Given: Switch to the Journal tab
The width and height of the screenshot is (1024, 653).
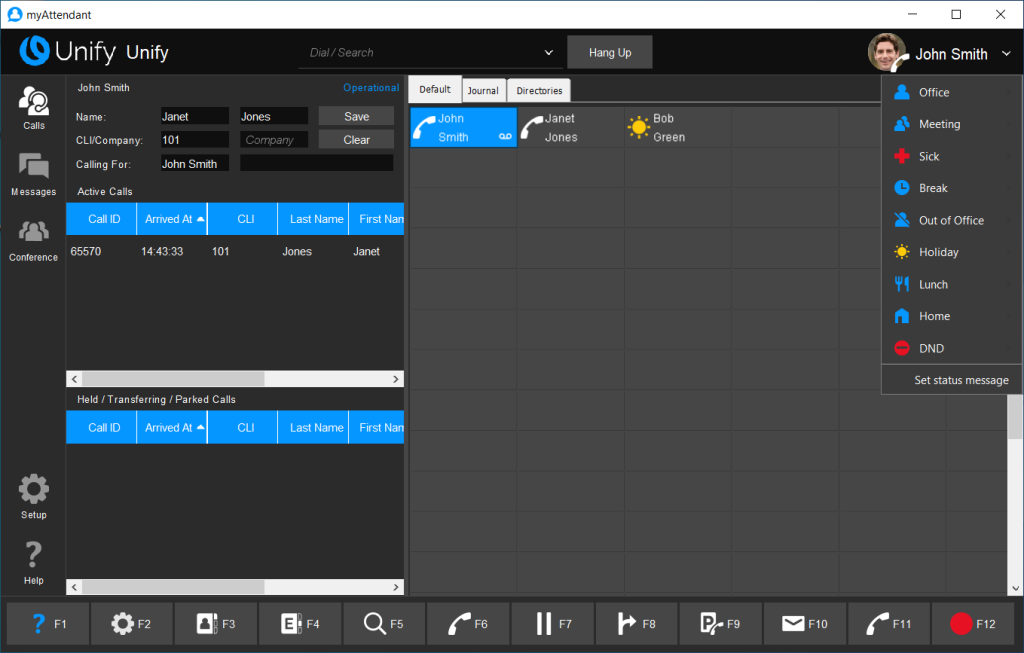Looking at the screenshot, I should (x=483, y=91).
